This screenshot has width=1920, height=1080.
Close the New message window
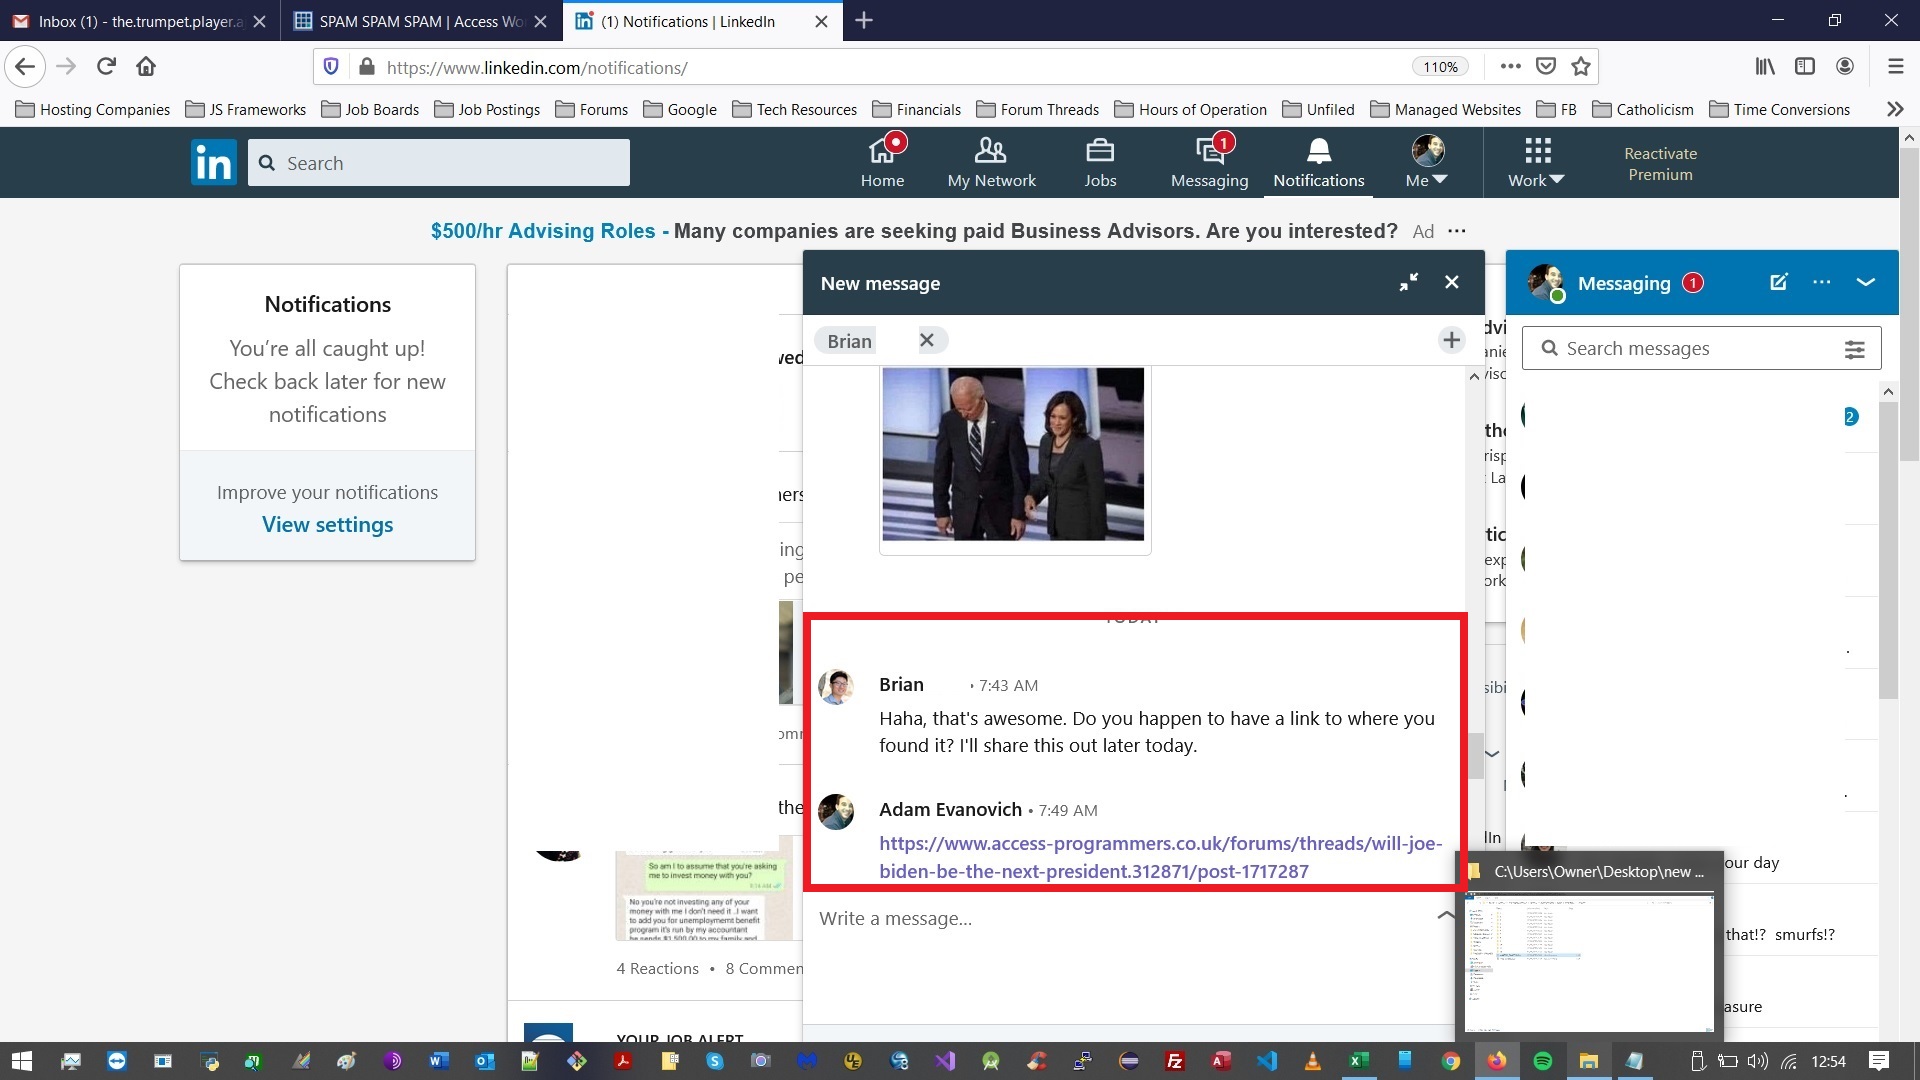pos(1452,283)
